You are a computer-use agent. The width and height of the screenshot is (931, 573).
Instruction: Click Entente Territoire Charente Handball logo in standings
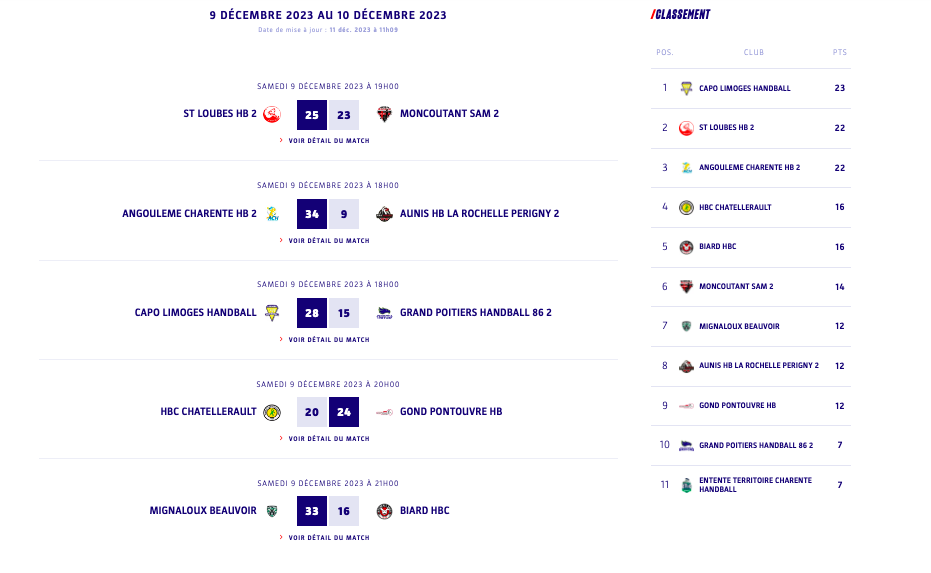(x=686, y=485)
